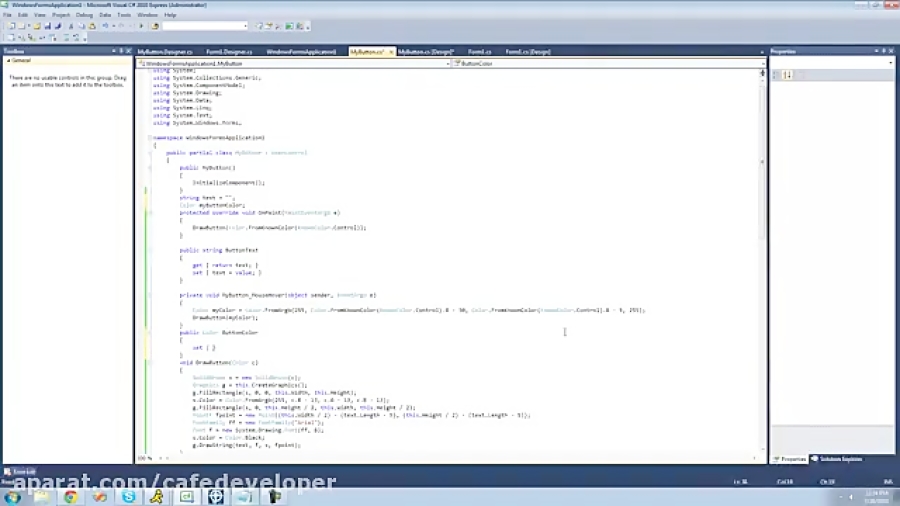The height and width of the screenshot is (506, 900).
Task: Open the Toolbox window position dropdown
Action: (114, 51)
